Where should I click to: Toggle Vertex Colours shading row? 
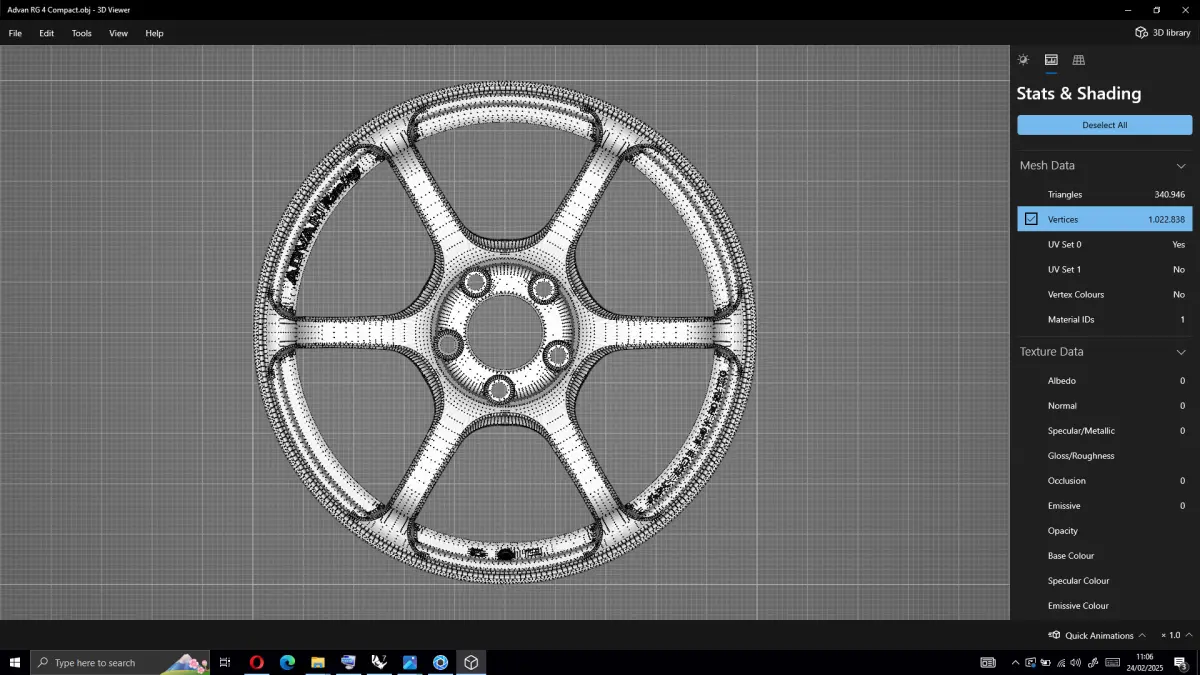[1105, 294]
